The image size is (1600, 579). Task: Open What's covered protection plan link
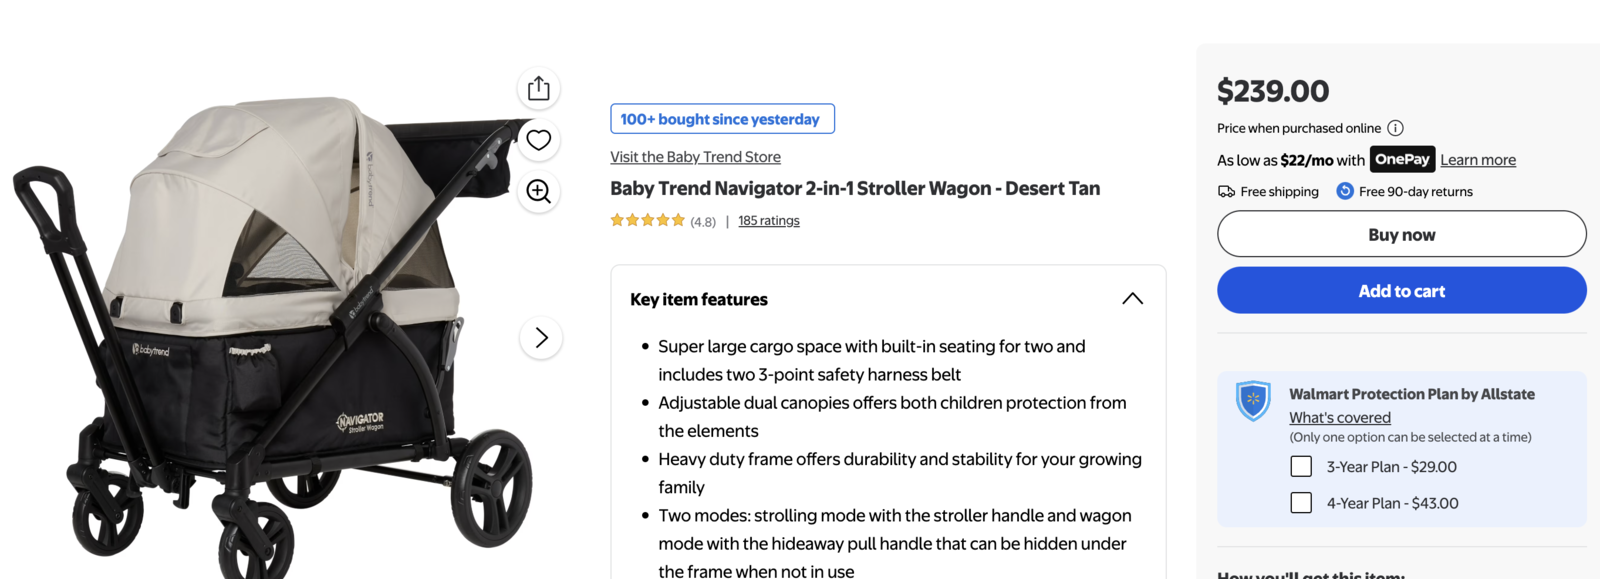click(1339, 418)
